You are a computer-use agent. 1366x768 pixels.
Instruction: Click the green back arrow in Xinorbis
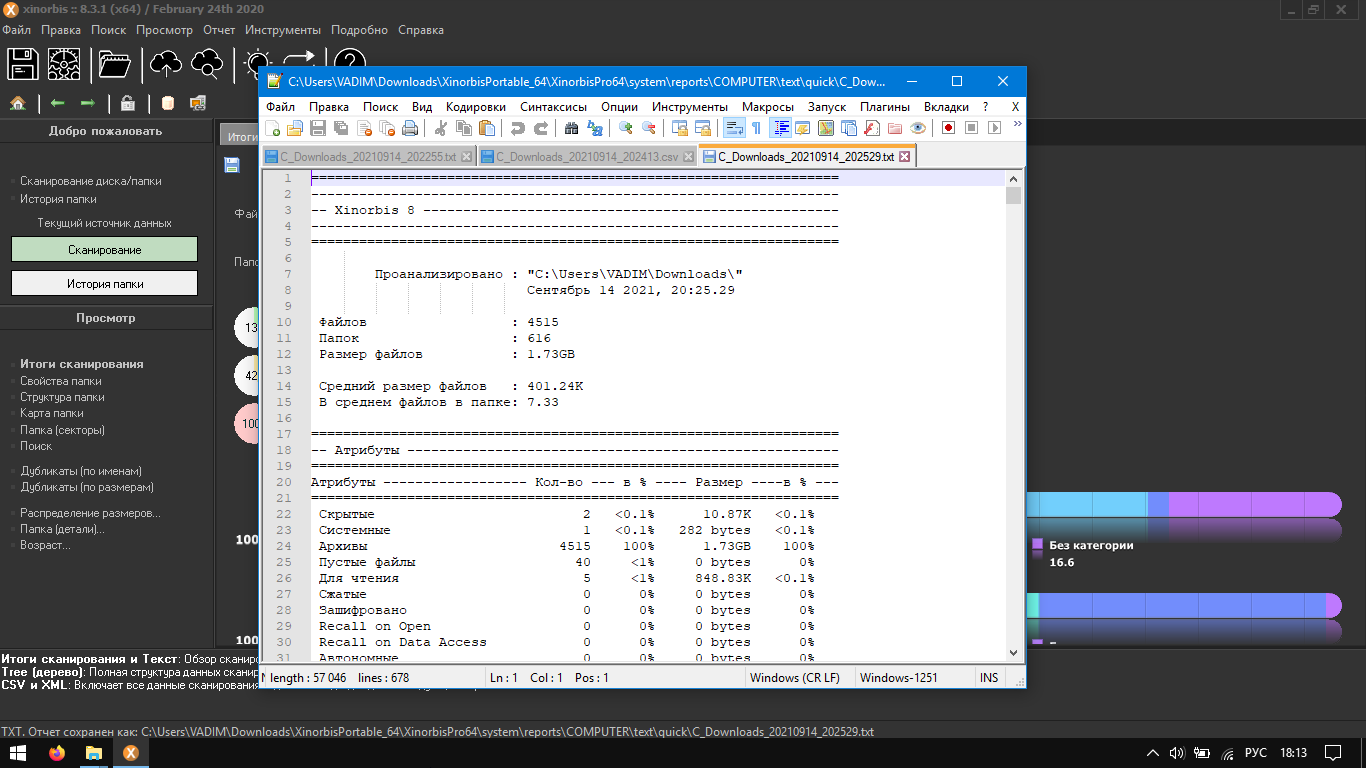point(58,102)
